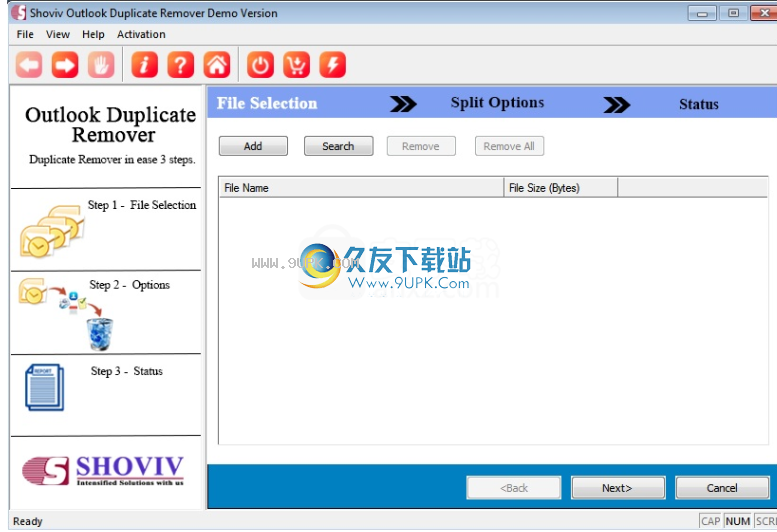
Task: Minimize the Shoviv window
Action: point(702,13)
